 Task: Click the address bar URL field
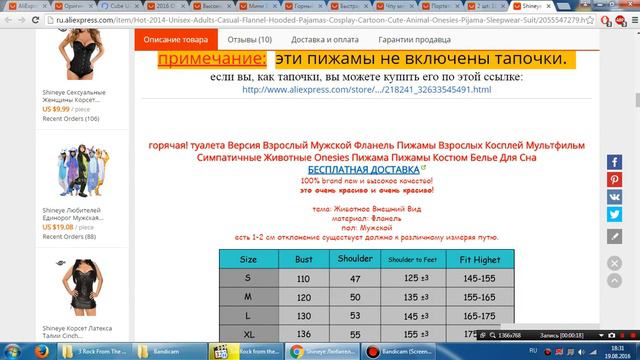click(320, 20)
